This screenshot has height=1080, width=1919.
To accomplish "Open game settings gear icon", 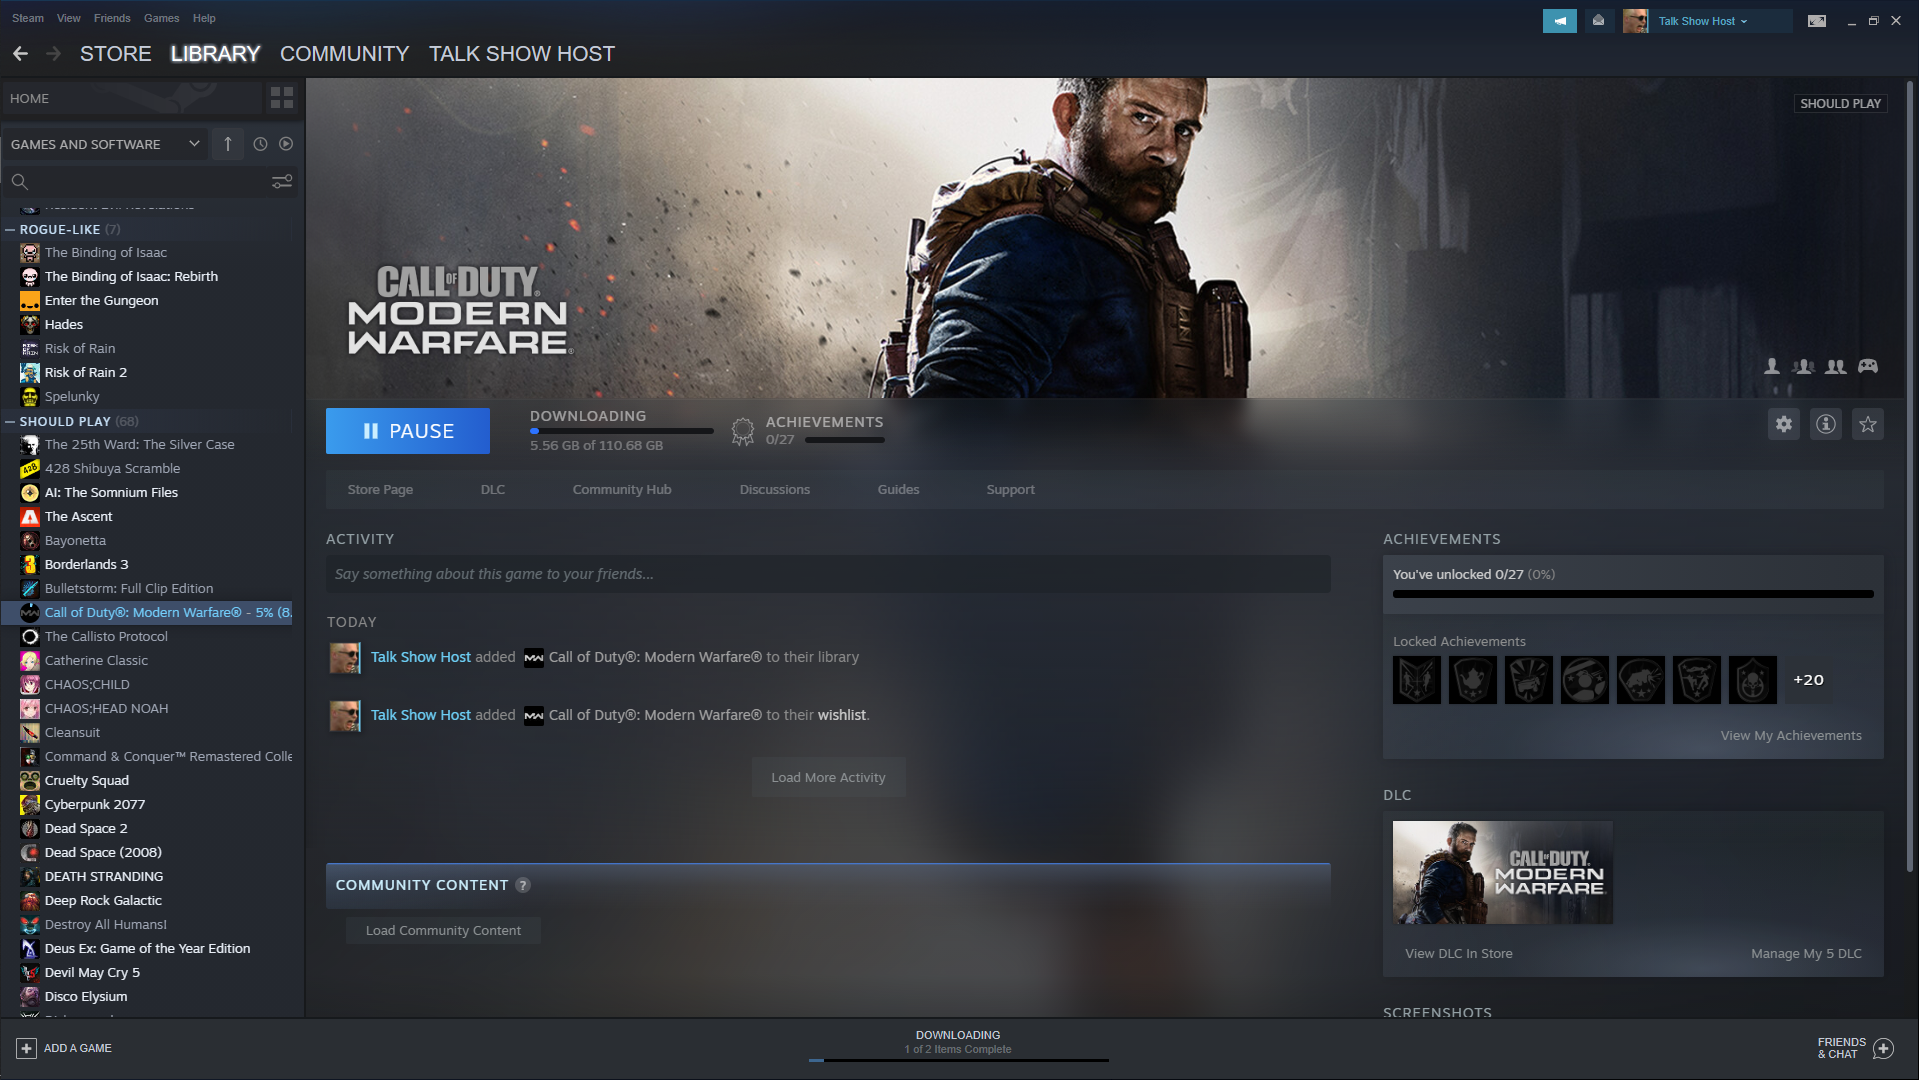I will click(1784, 424).
